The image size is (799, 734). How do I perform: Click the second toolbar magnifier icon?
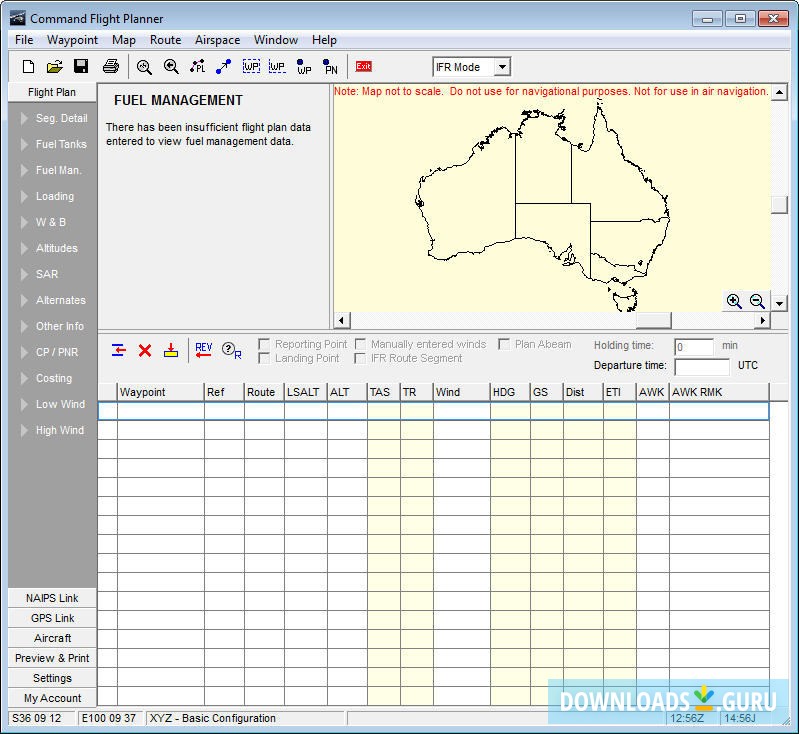click(171, 67)
